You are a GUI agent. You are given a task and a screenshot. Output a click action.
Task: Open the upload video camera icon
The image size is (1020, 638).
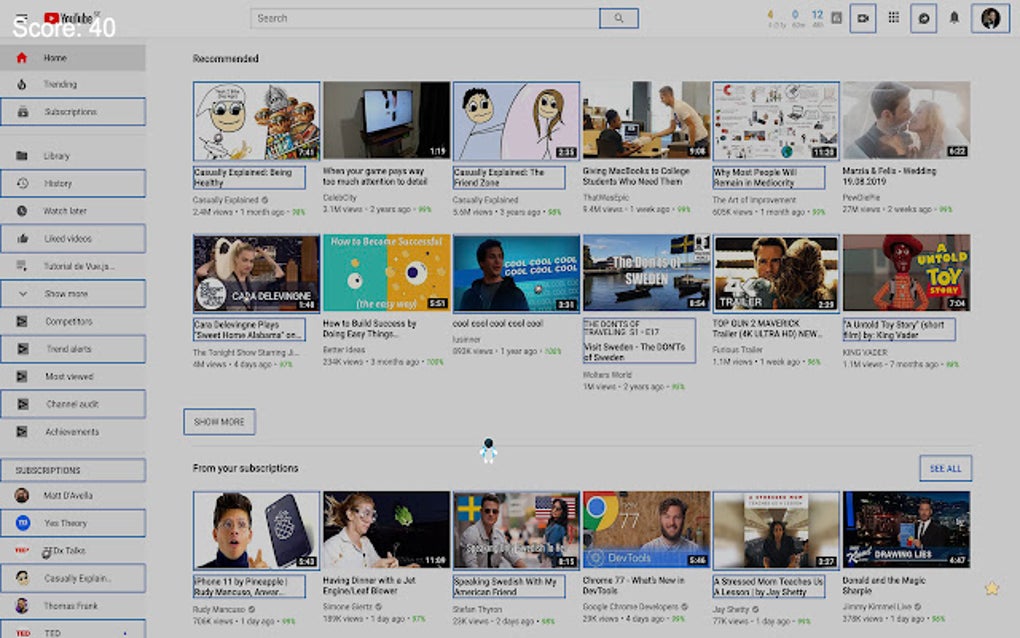coord(863,18)
